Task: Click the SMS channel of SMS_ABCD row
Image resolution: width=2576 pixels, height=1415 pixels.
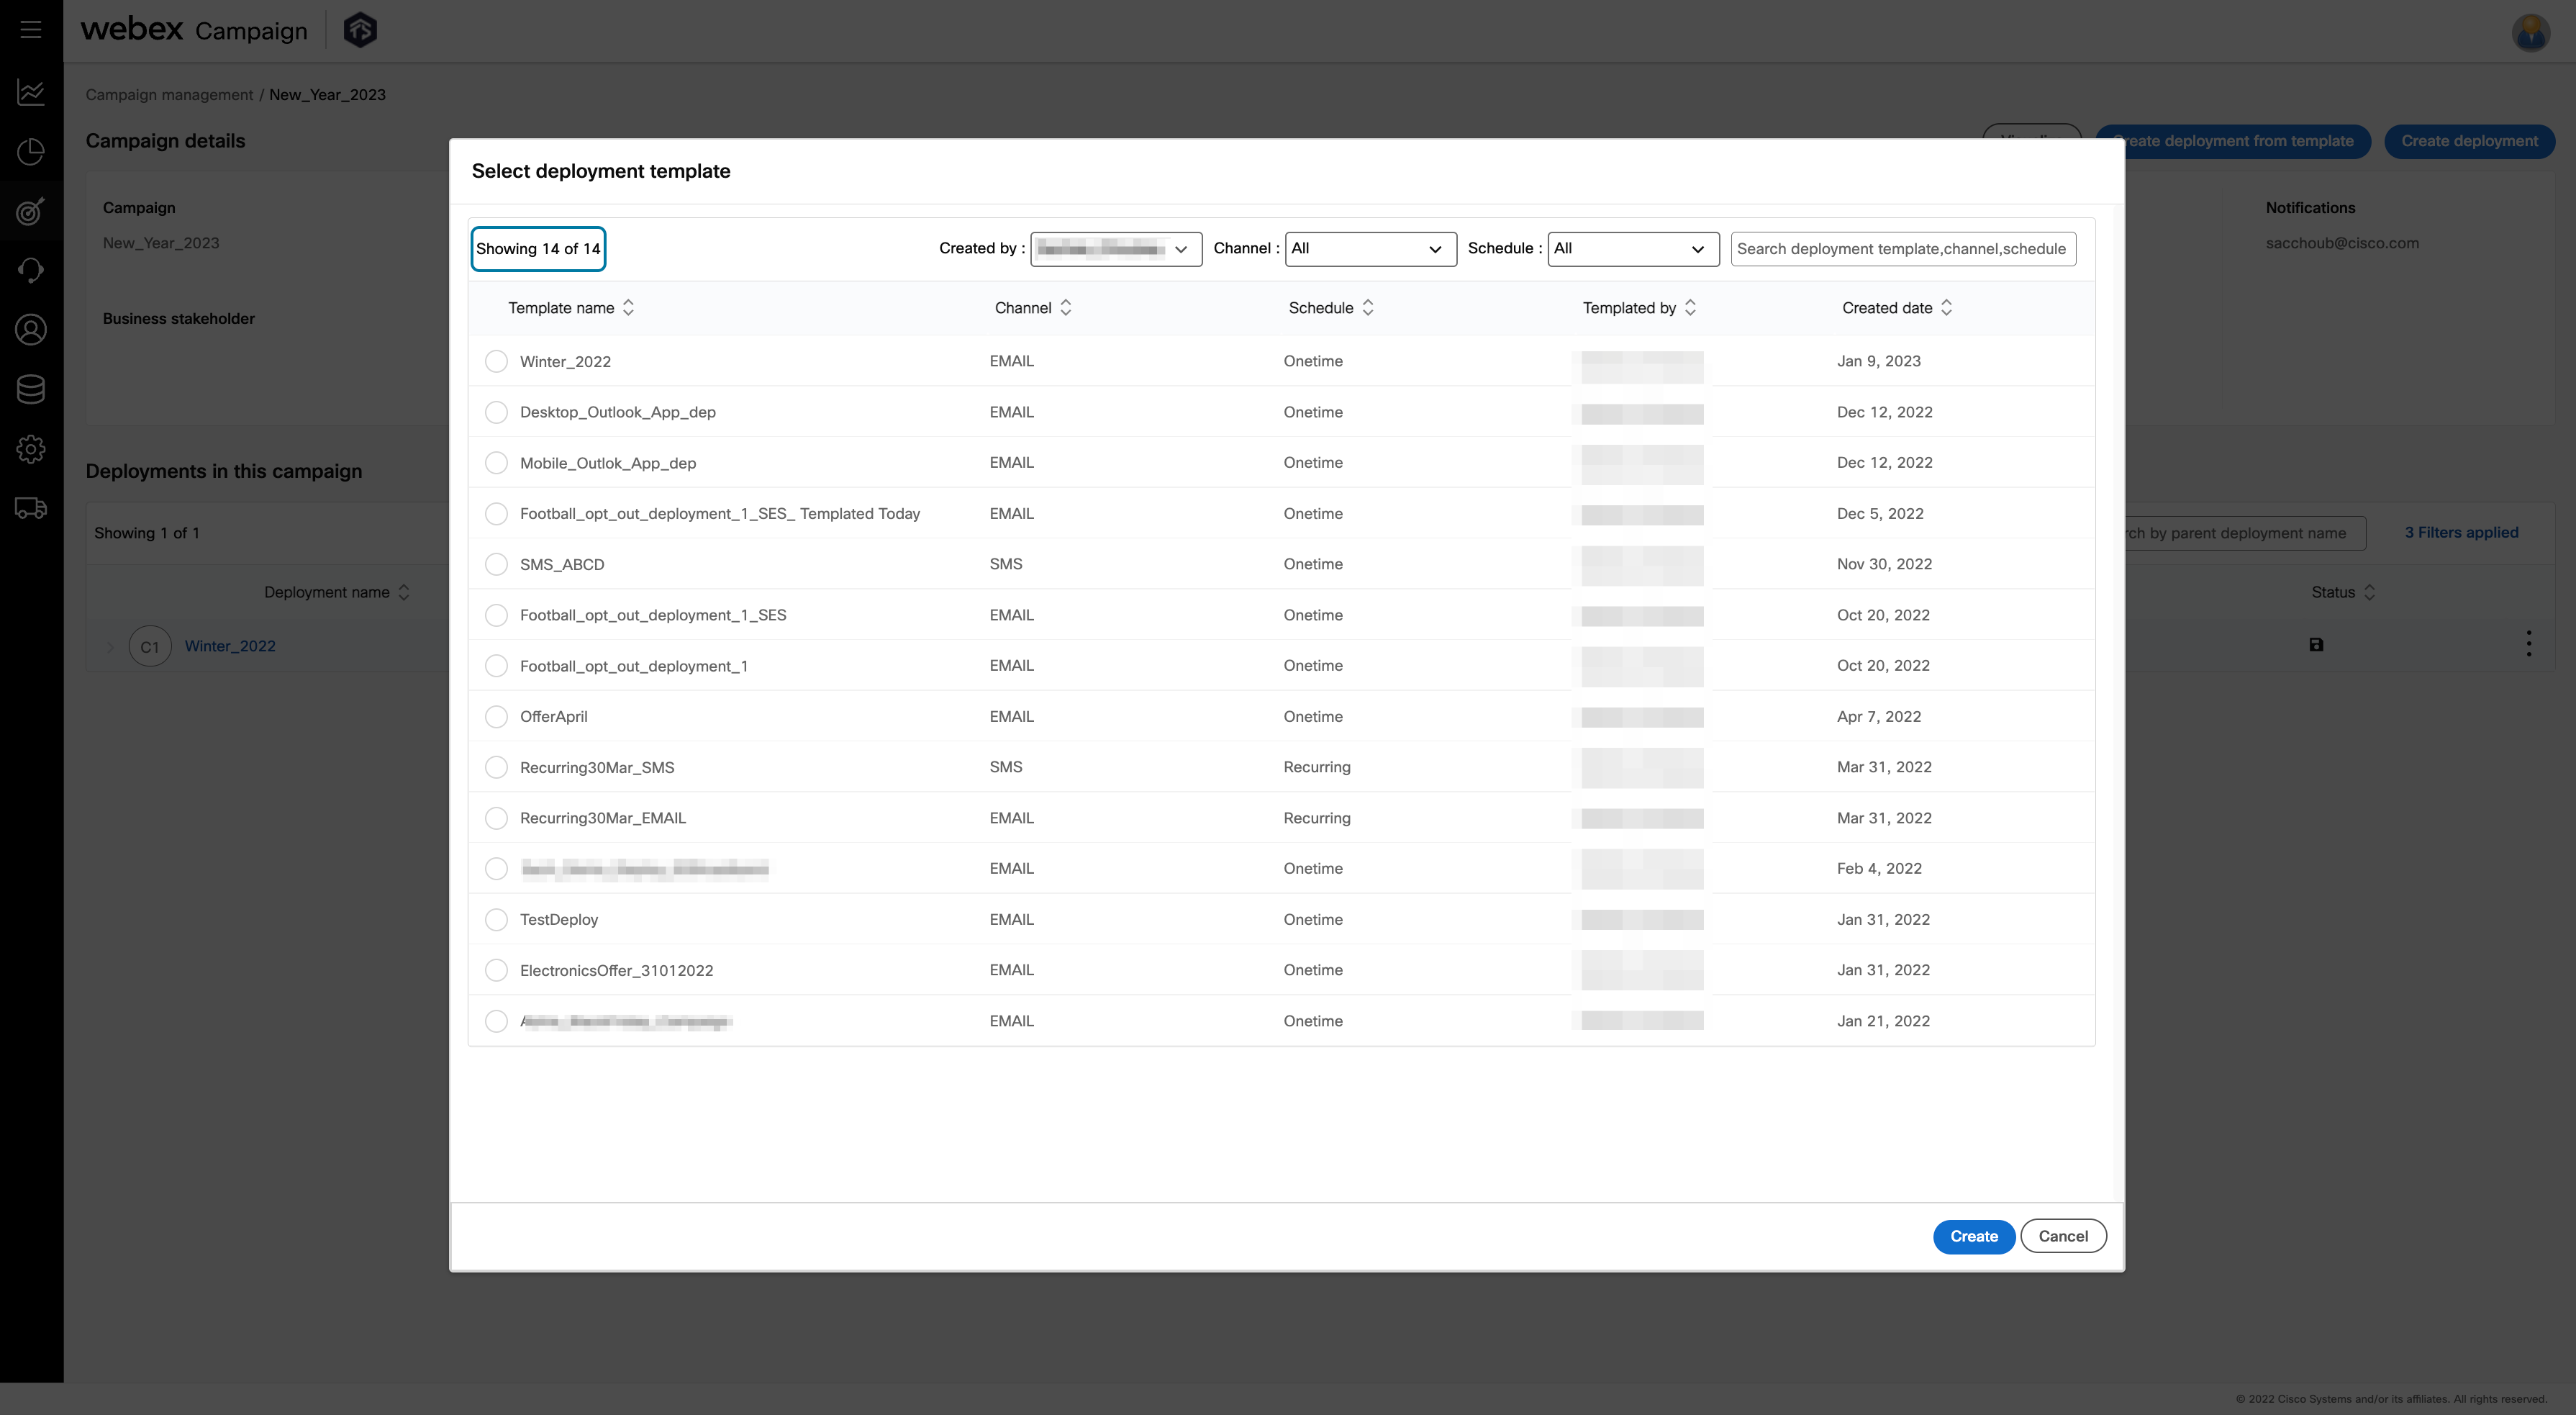Action: [1005, 564]
